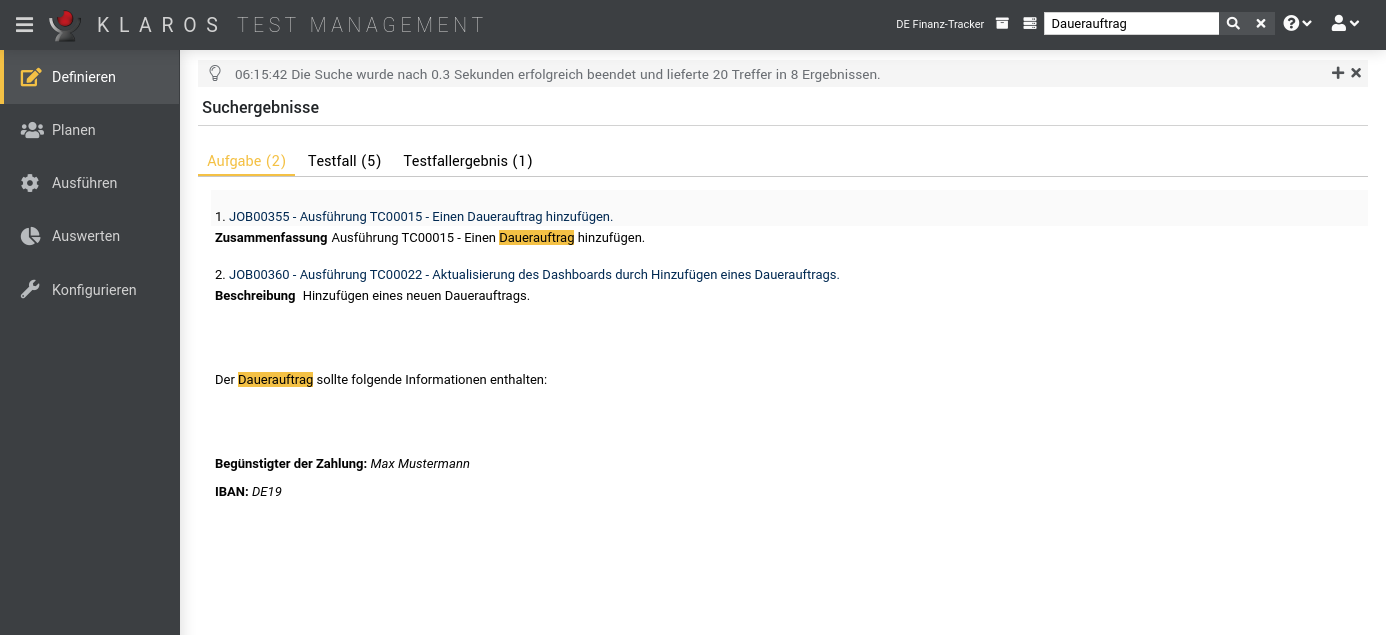
Task: Dismiss the message bar with X
Action: 1356,73
